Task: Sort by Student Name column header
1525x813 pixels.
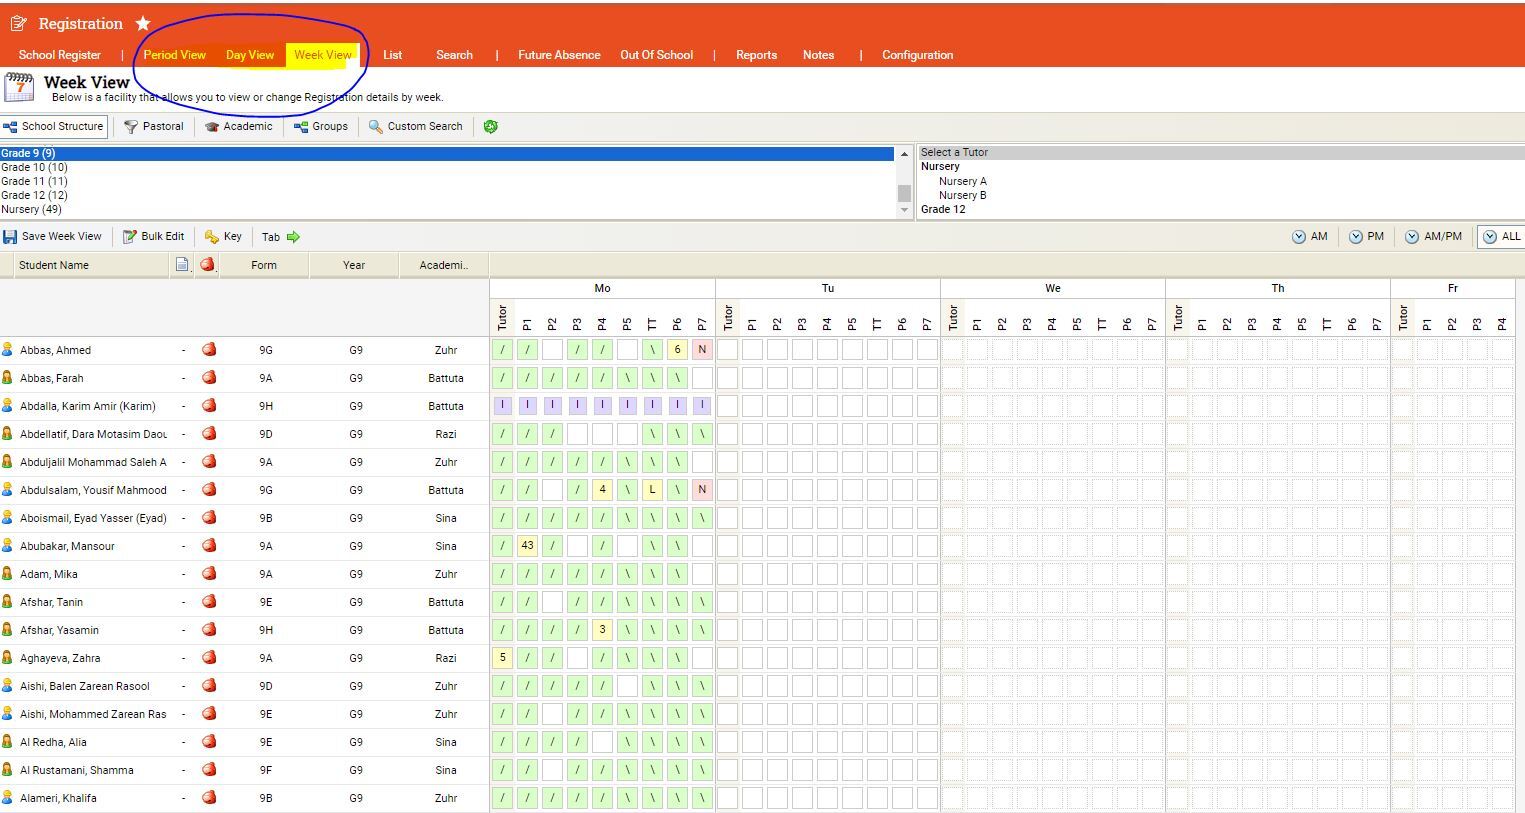Action: (54, 265)
